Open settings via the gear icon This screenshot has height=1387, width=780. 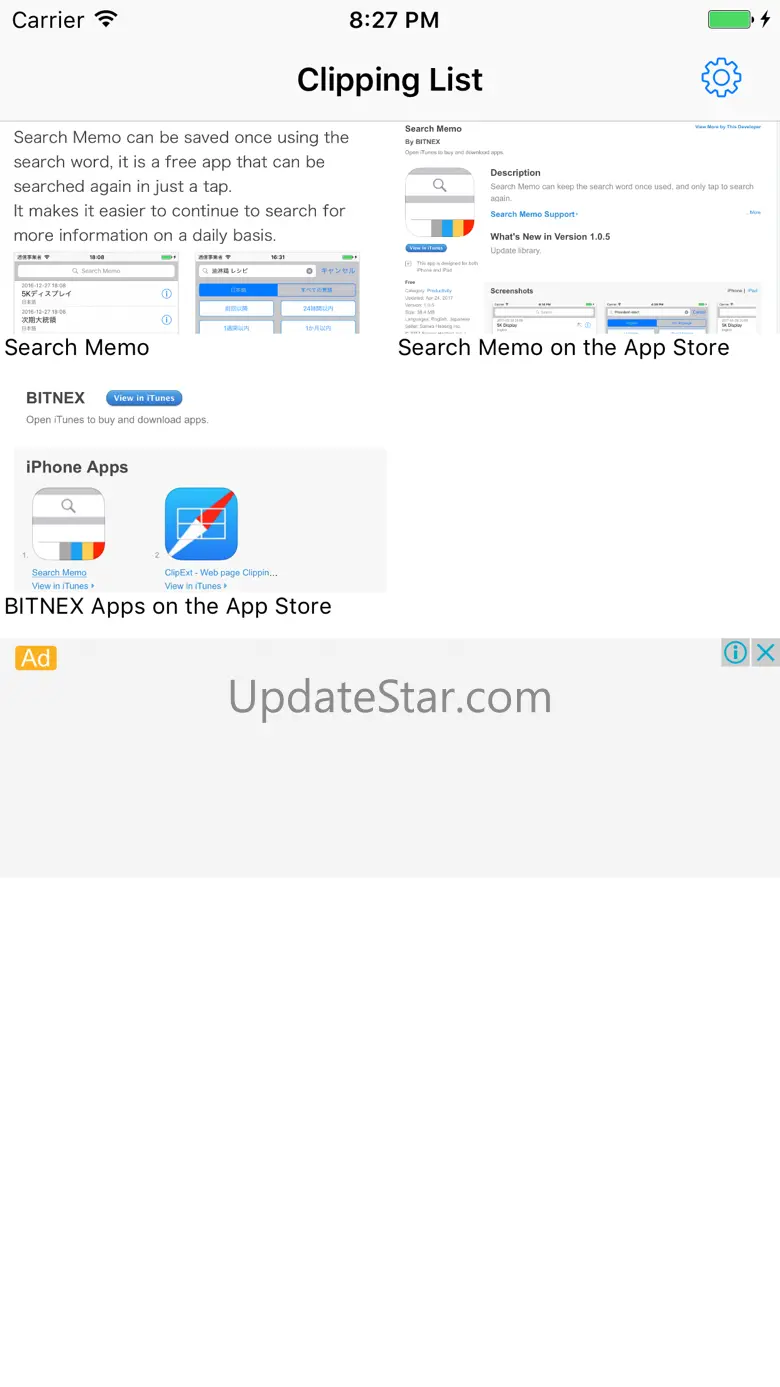click(x=721, y=78)
